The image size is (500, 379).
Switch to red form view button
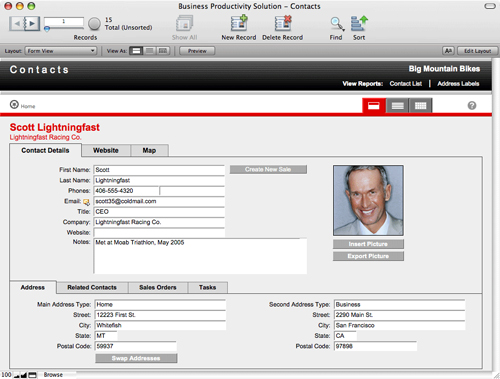click(x=374, y=106)
